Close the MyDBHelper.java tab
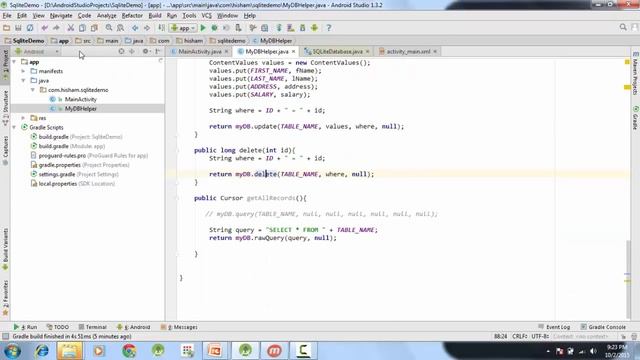 (293, 51)
